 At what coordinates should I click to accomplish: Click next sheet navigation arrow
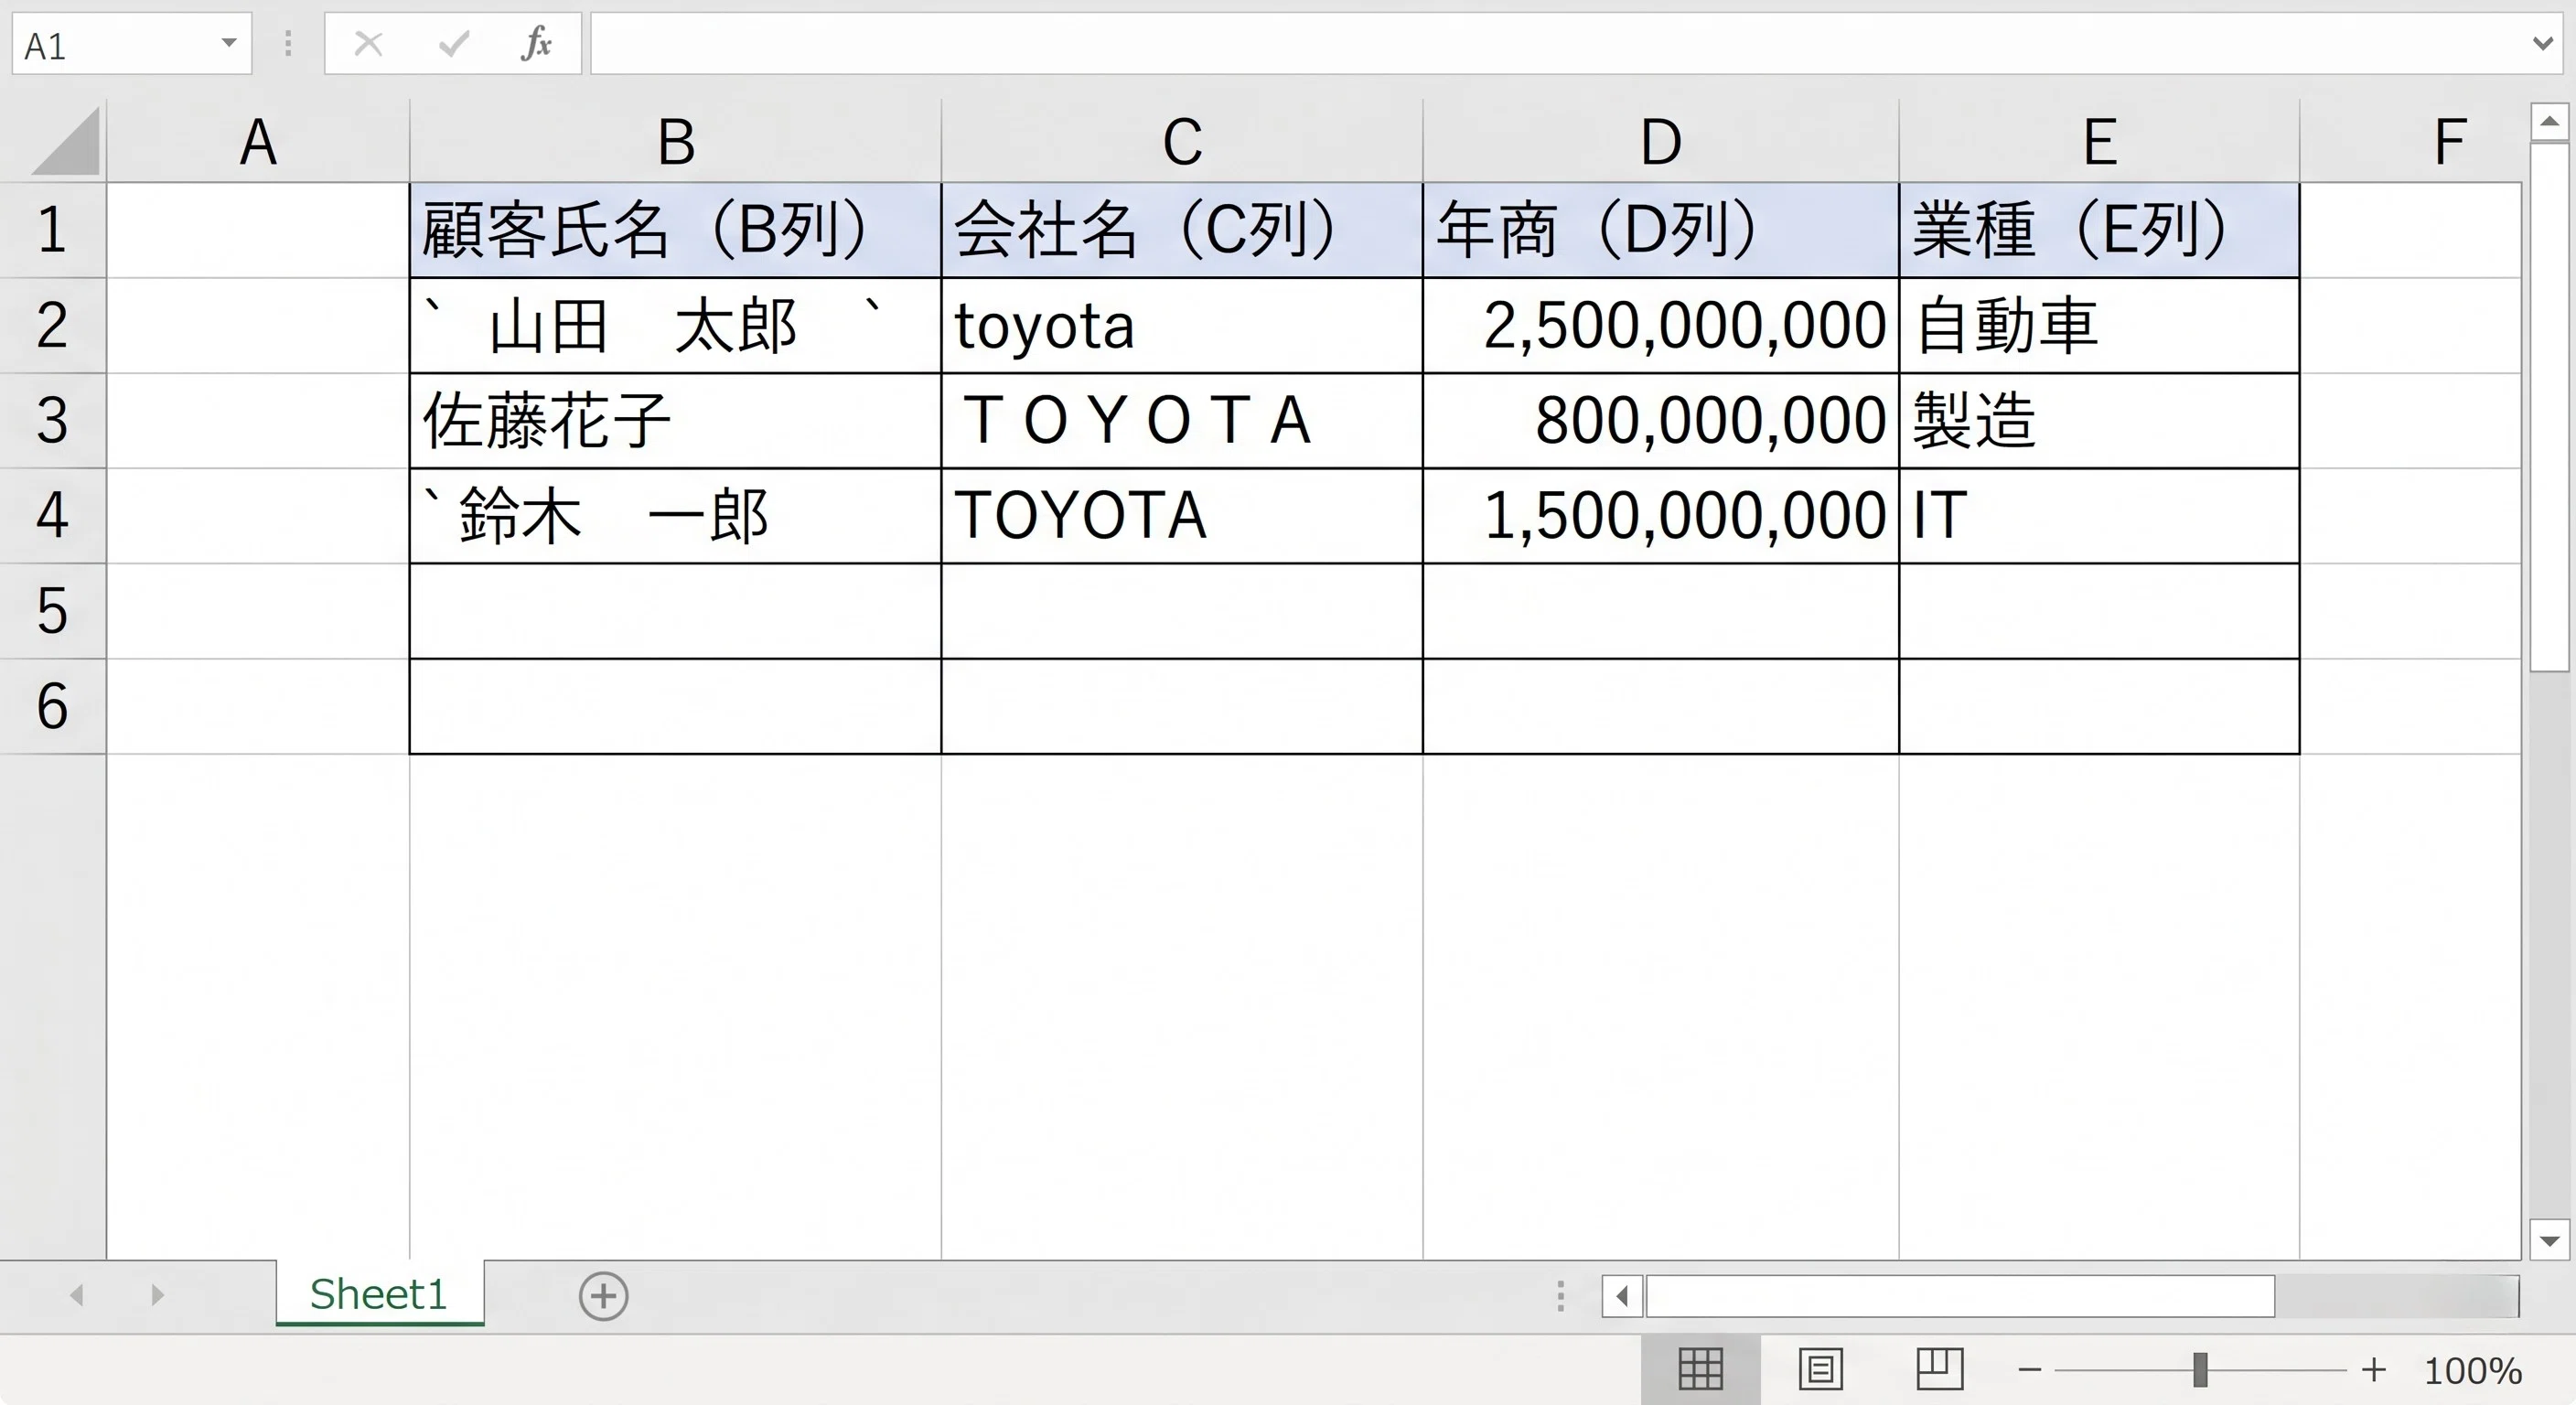click(157, 1295)
